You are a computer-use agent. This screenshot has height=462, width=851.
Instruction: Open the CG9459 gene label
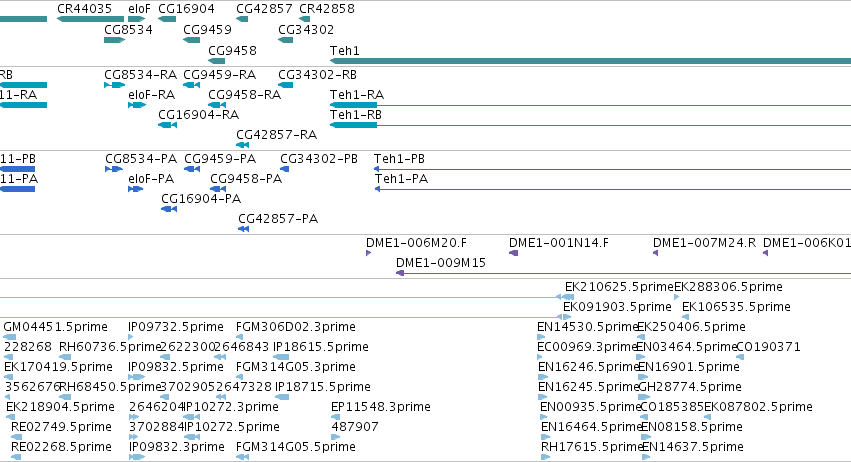click(207, 29)
